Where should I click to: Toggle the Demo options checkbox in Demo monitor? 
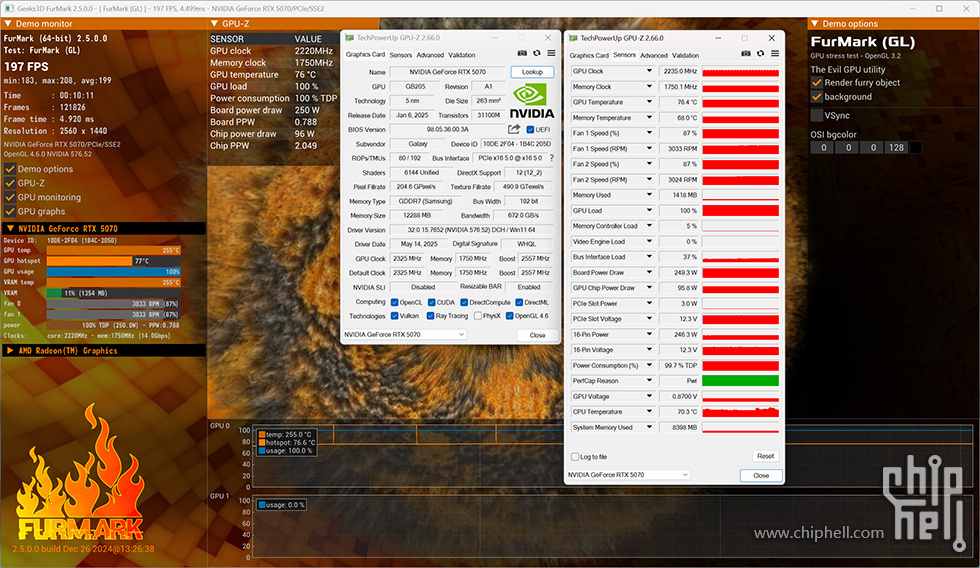(x=10, y=169)
